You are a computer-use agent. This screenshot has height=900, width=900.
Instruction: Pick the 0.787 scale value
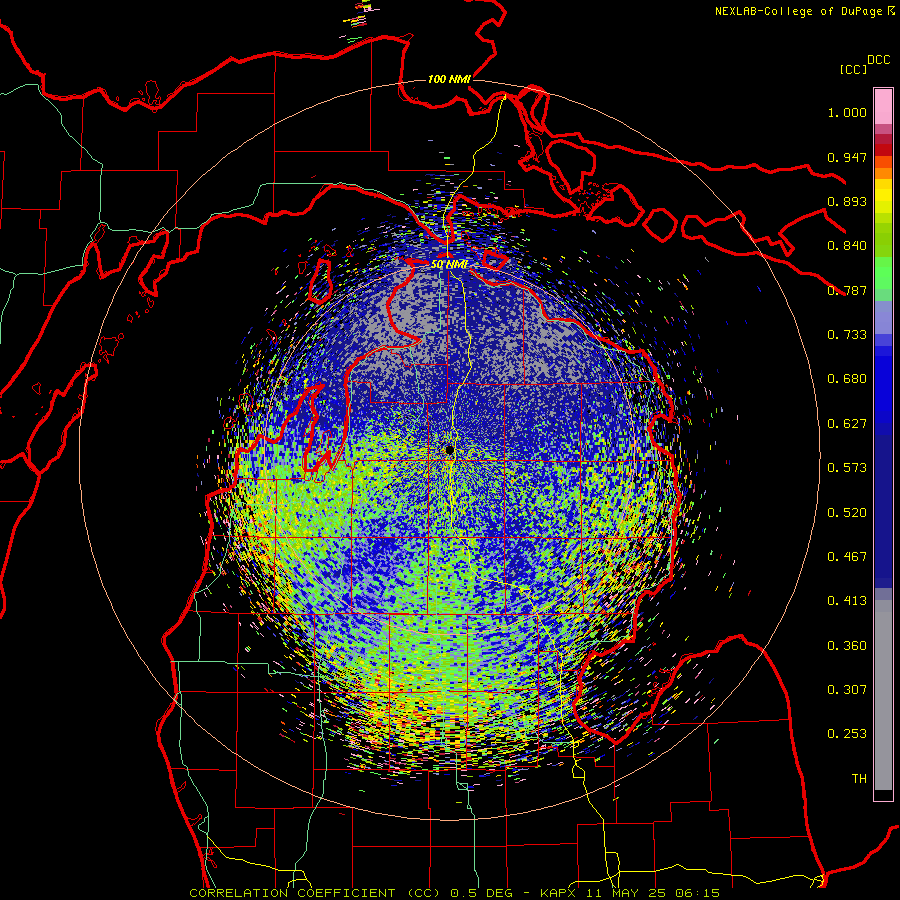847,290
